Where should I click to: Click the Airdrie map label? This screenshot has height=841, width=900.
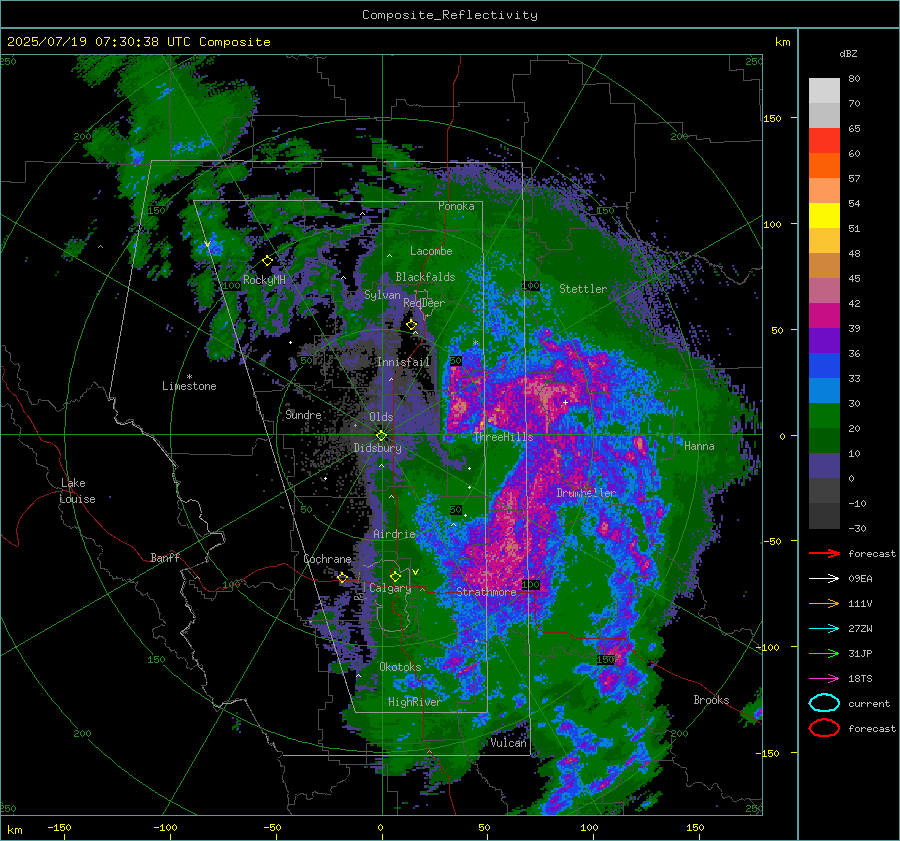(394, 534)
